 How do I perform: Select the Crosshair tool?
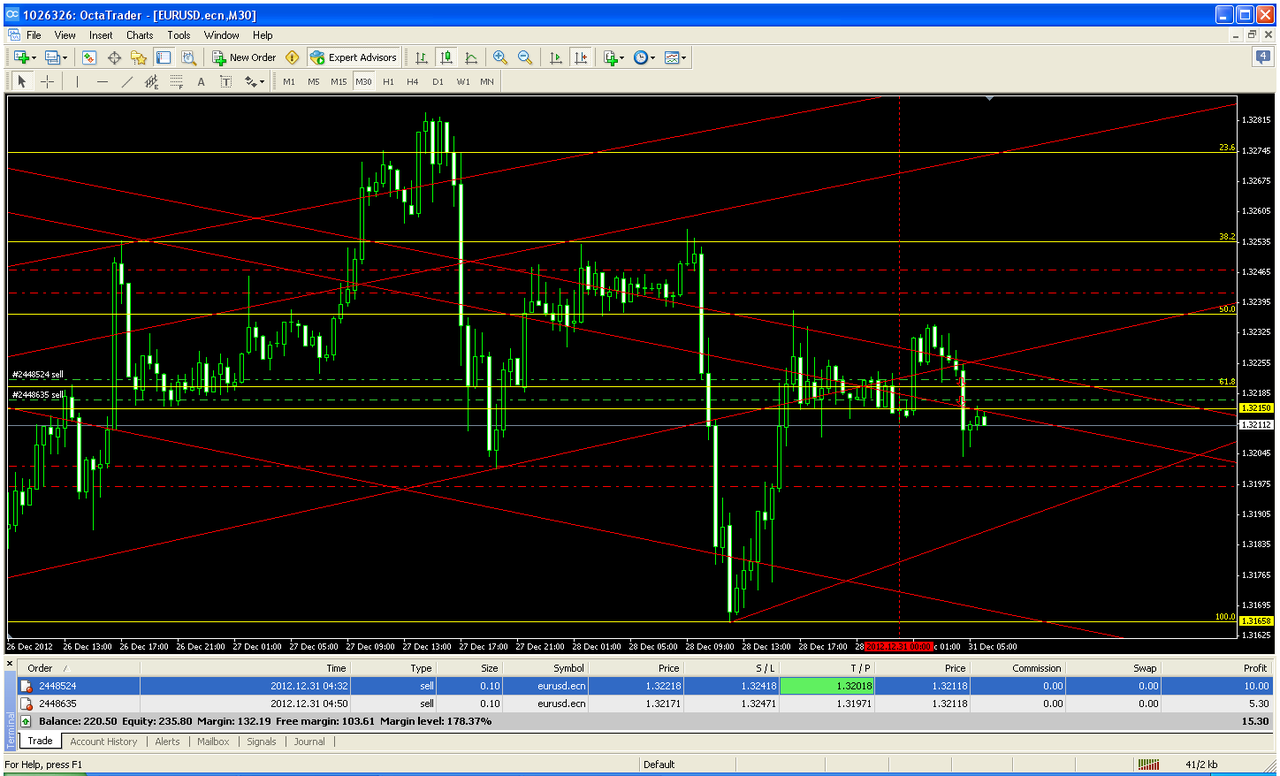coord(47,81)
